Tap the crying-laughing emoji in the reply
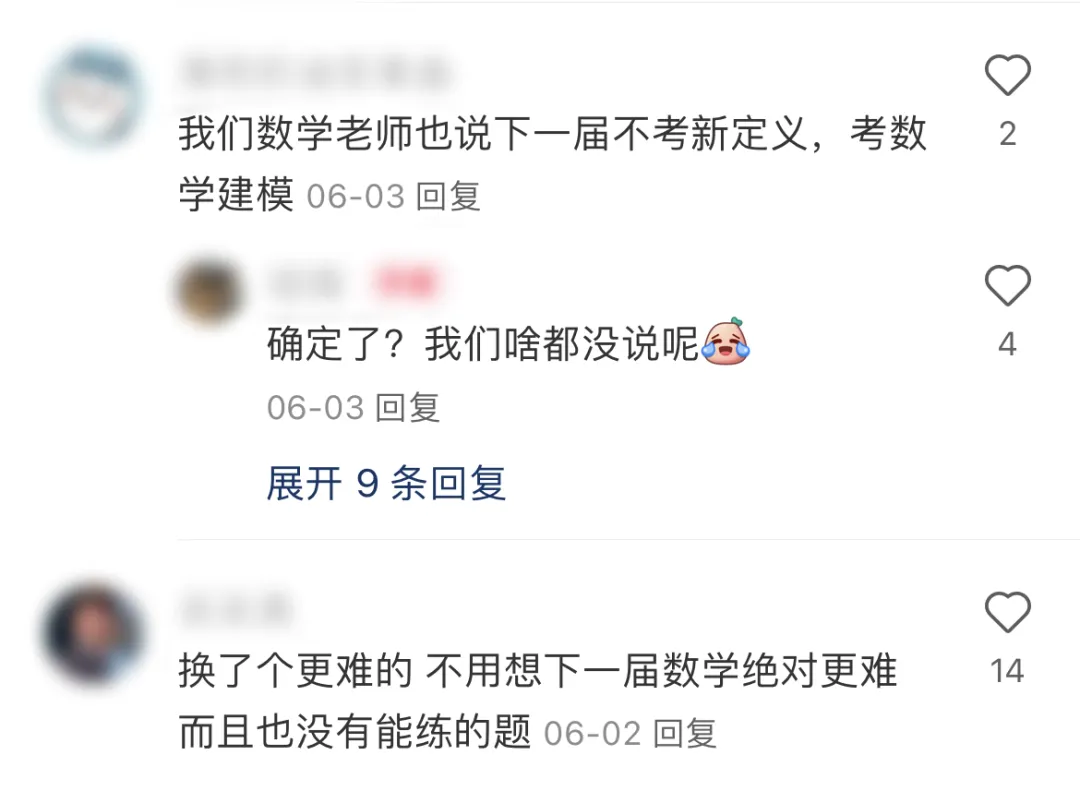 click(725, 341)
